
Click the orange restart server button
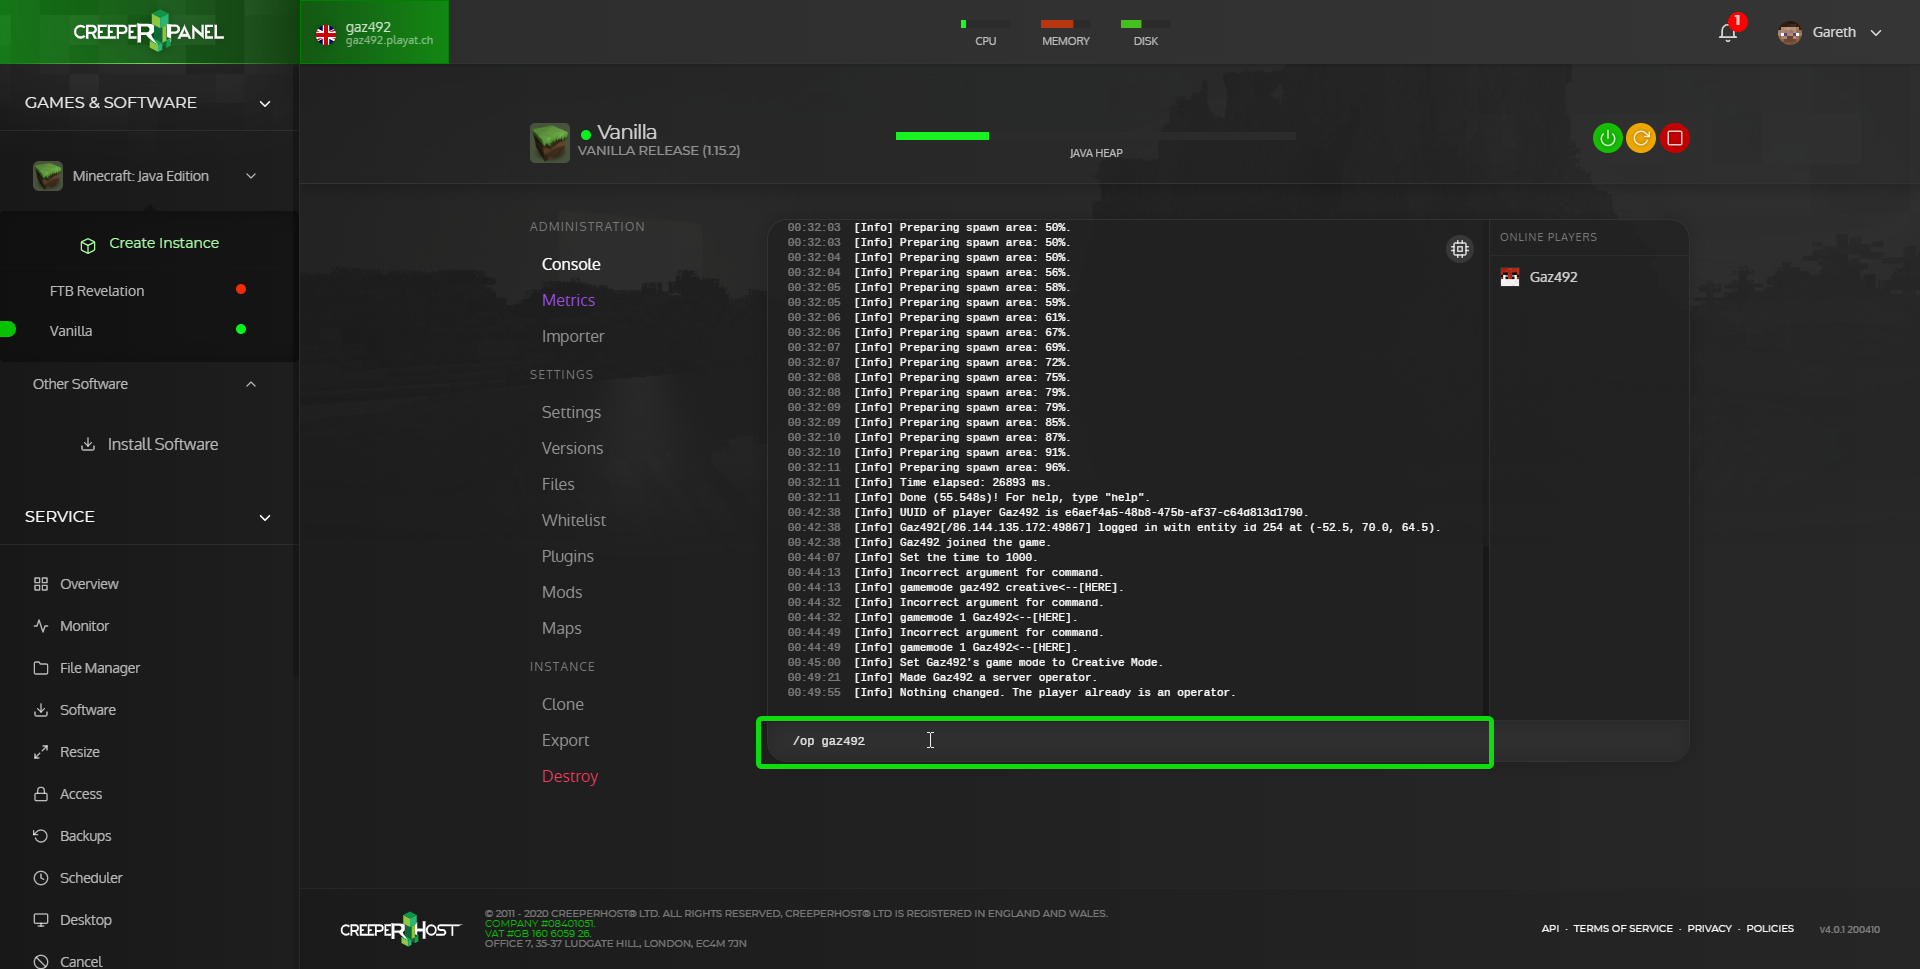pos(1641,138)
